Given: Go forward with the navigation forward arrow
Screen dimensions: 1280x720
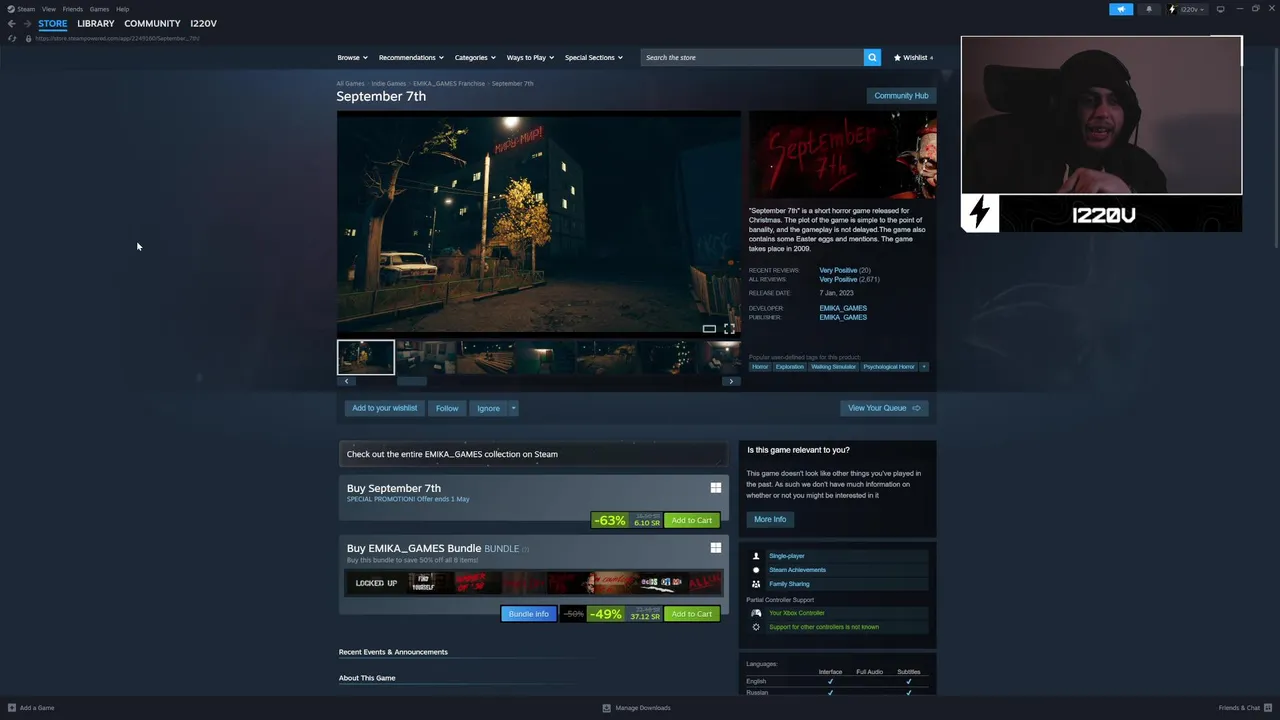Looking at the screenshot, I should (27, 23).
